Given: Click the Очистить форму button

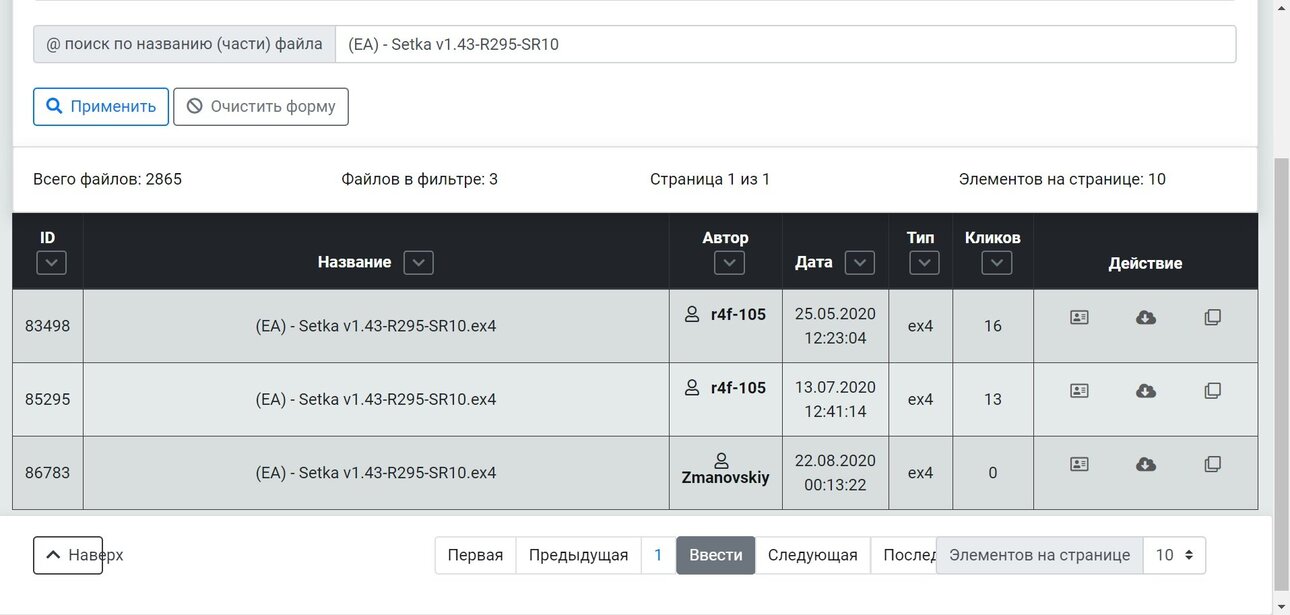Looking at the screenshot, I should (x=261, y=106).
